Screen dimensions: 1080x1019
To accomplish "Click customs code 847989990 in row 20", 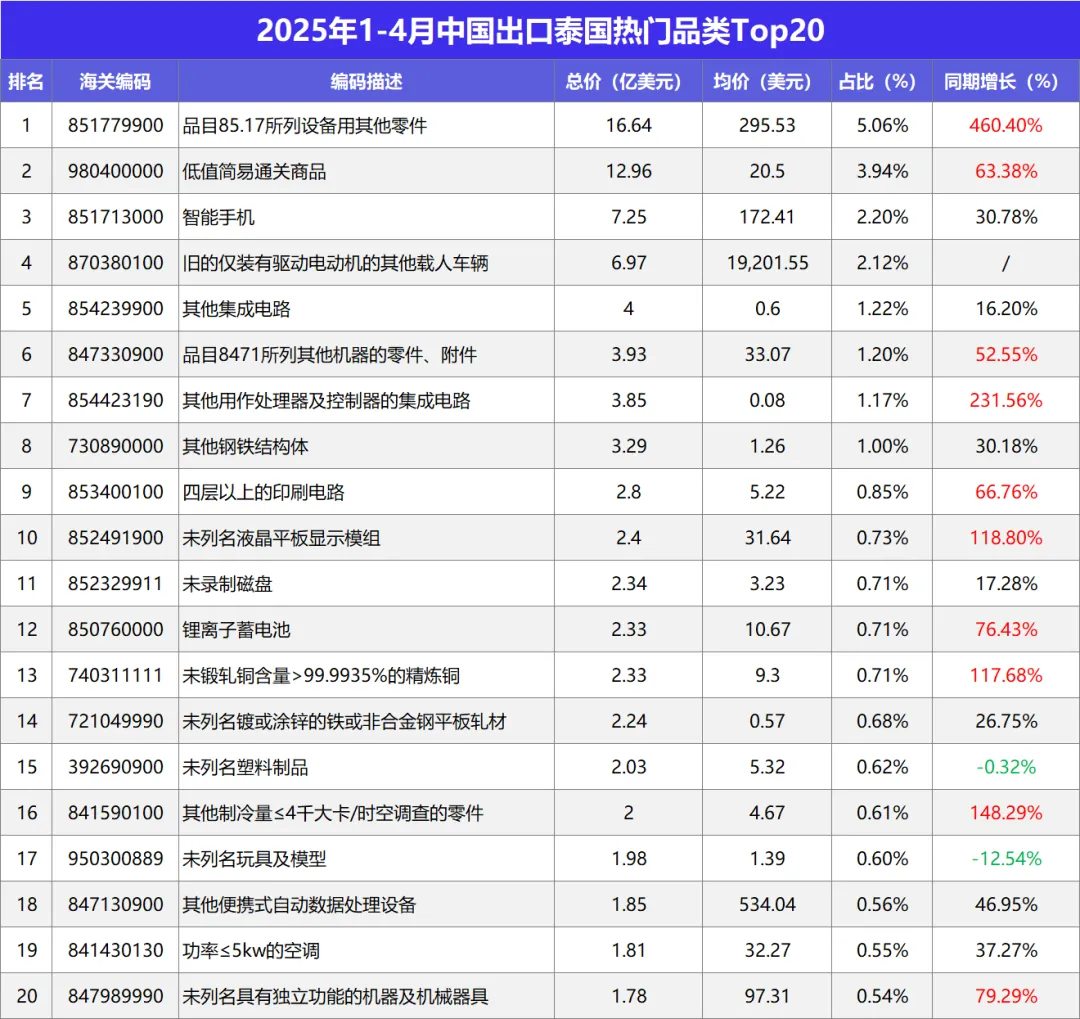I will click(x=115, y=996).
